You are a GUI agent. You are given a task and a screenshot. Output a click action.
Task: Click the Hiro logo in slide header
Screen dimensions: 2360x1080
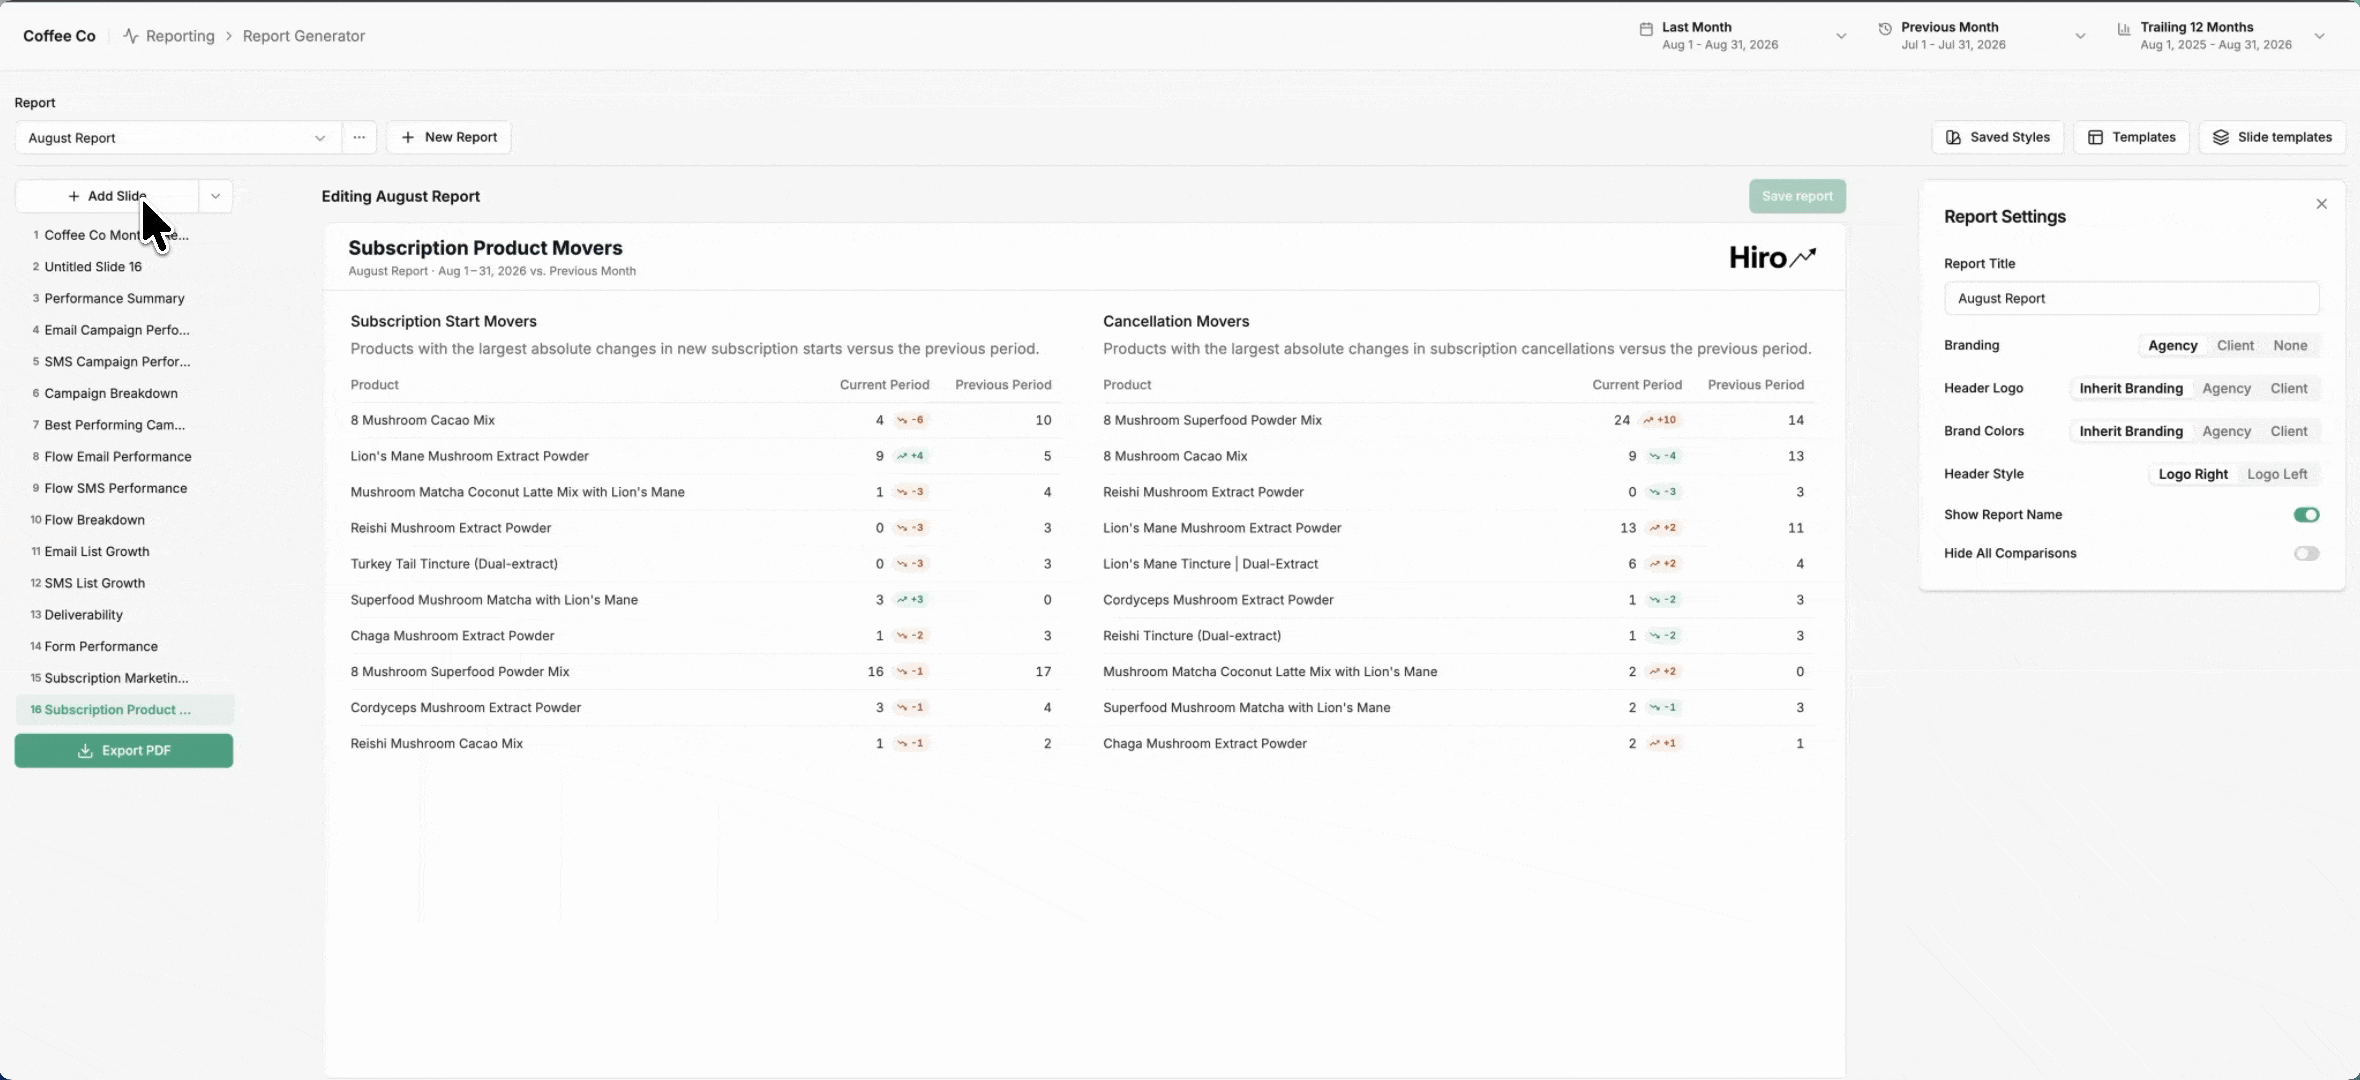pos(1772,258)
